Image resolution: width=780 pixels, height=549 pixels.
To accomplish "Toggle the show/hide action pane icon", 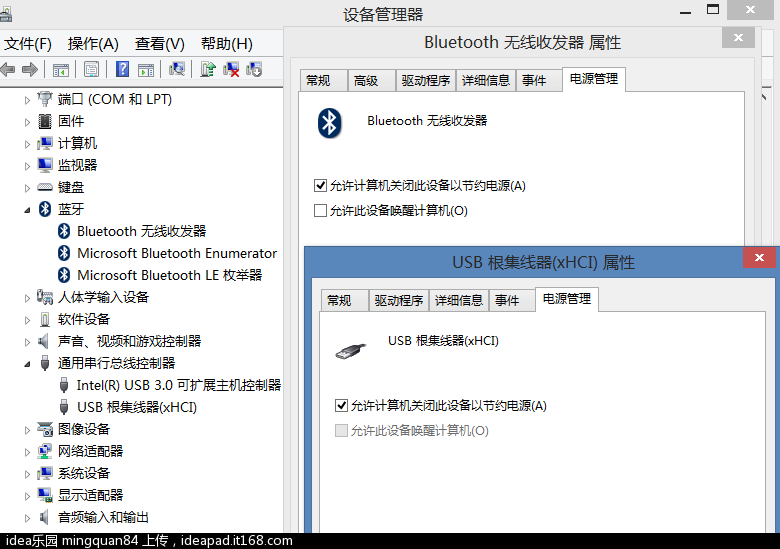I will tap(146, 70).
